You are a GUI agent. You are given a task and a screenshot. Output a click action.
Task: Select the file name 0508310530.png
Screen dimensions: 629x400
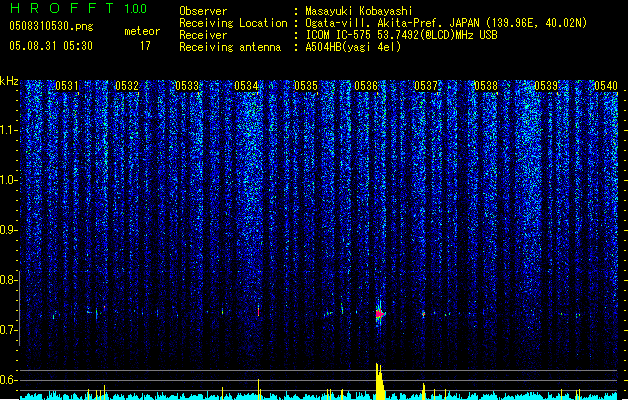point(51,27)
